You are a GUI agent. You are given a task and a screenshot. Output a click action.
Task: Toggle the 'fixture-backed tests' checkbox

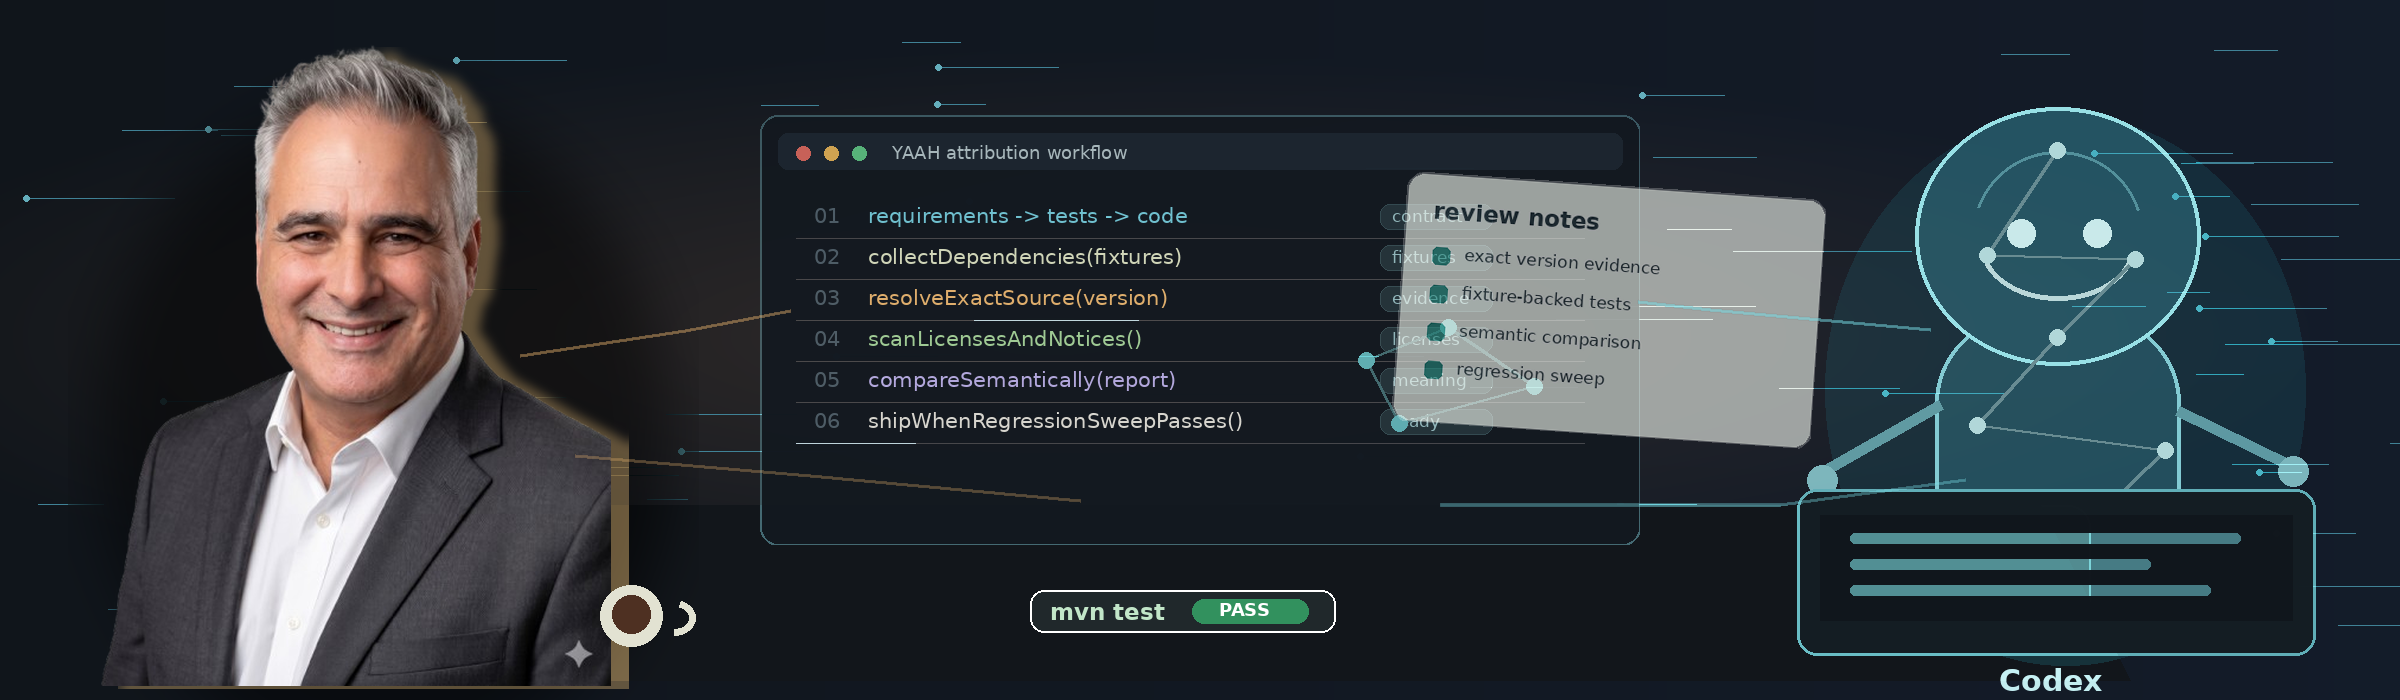(x=1439, y=292)
